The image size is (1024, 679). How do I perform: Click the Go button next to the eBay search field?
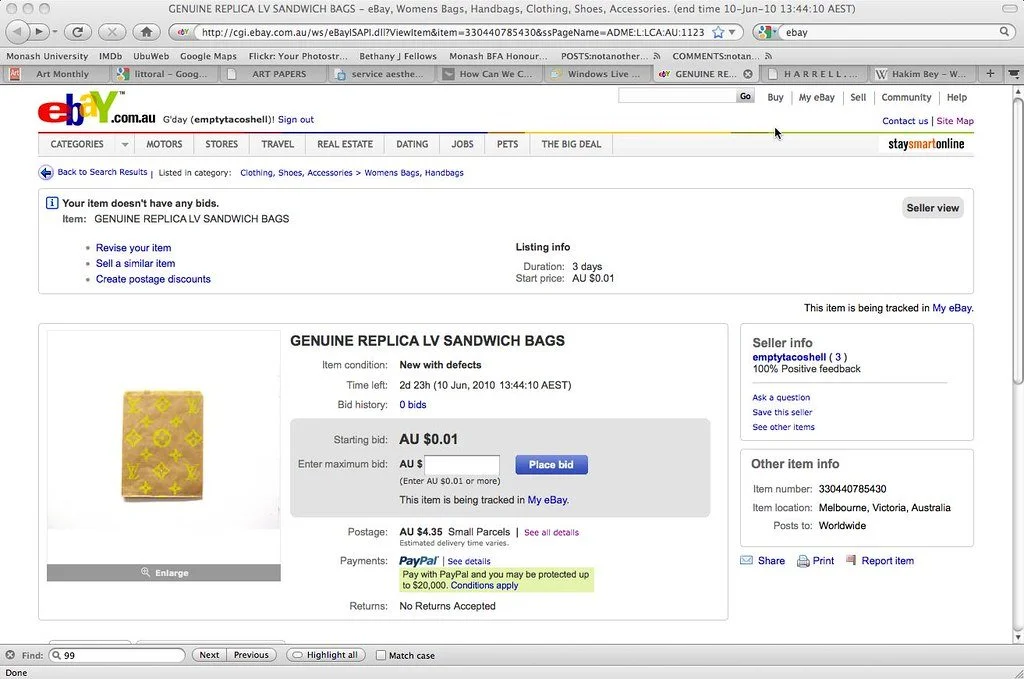[x=745, y=97]
